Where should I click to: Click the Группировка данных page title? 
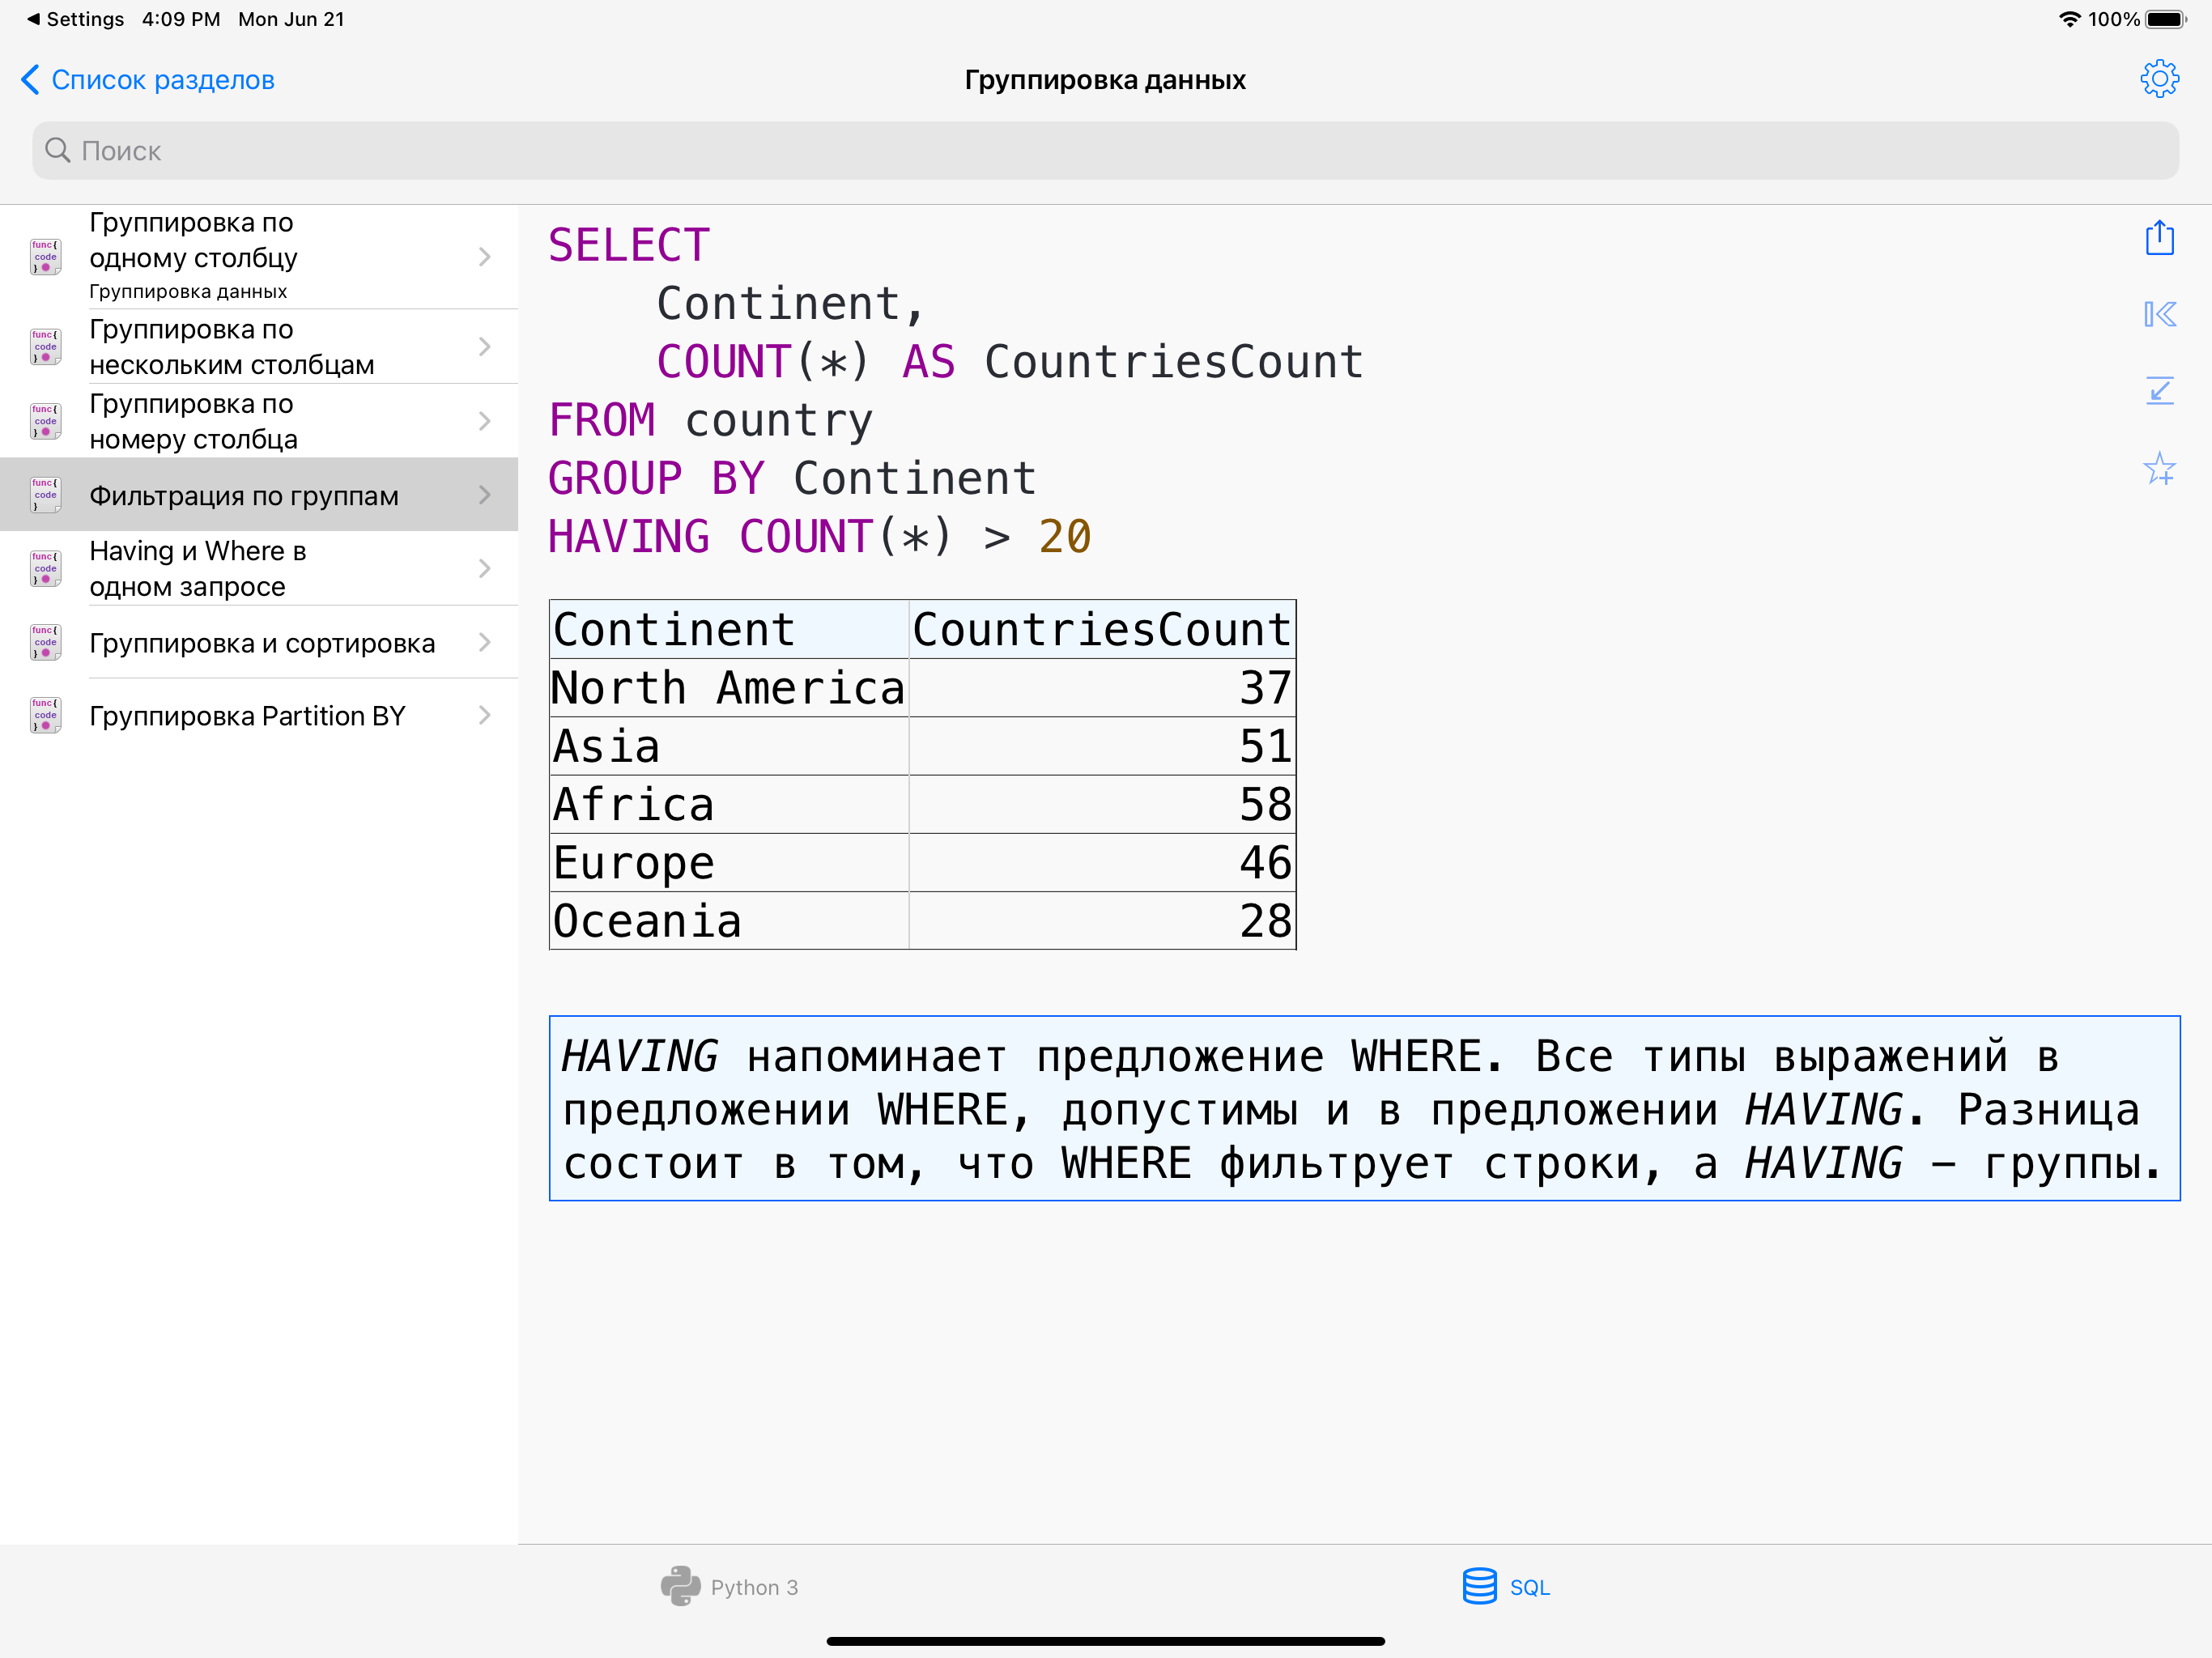1105,80
